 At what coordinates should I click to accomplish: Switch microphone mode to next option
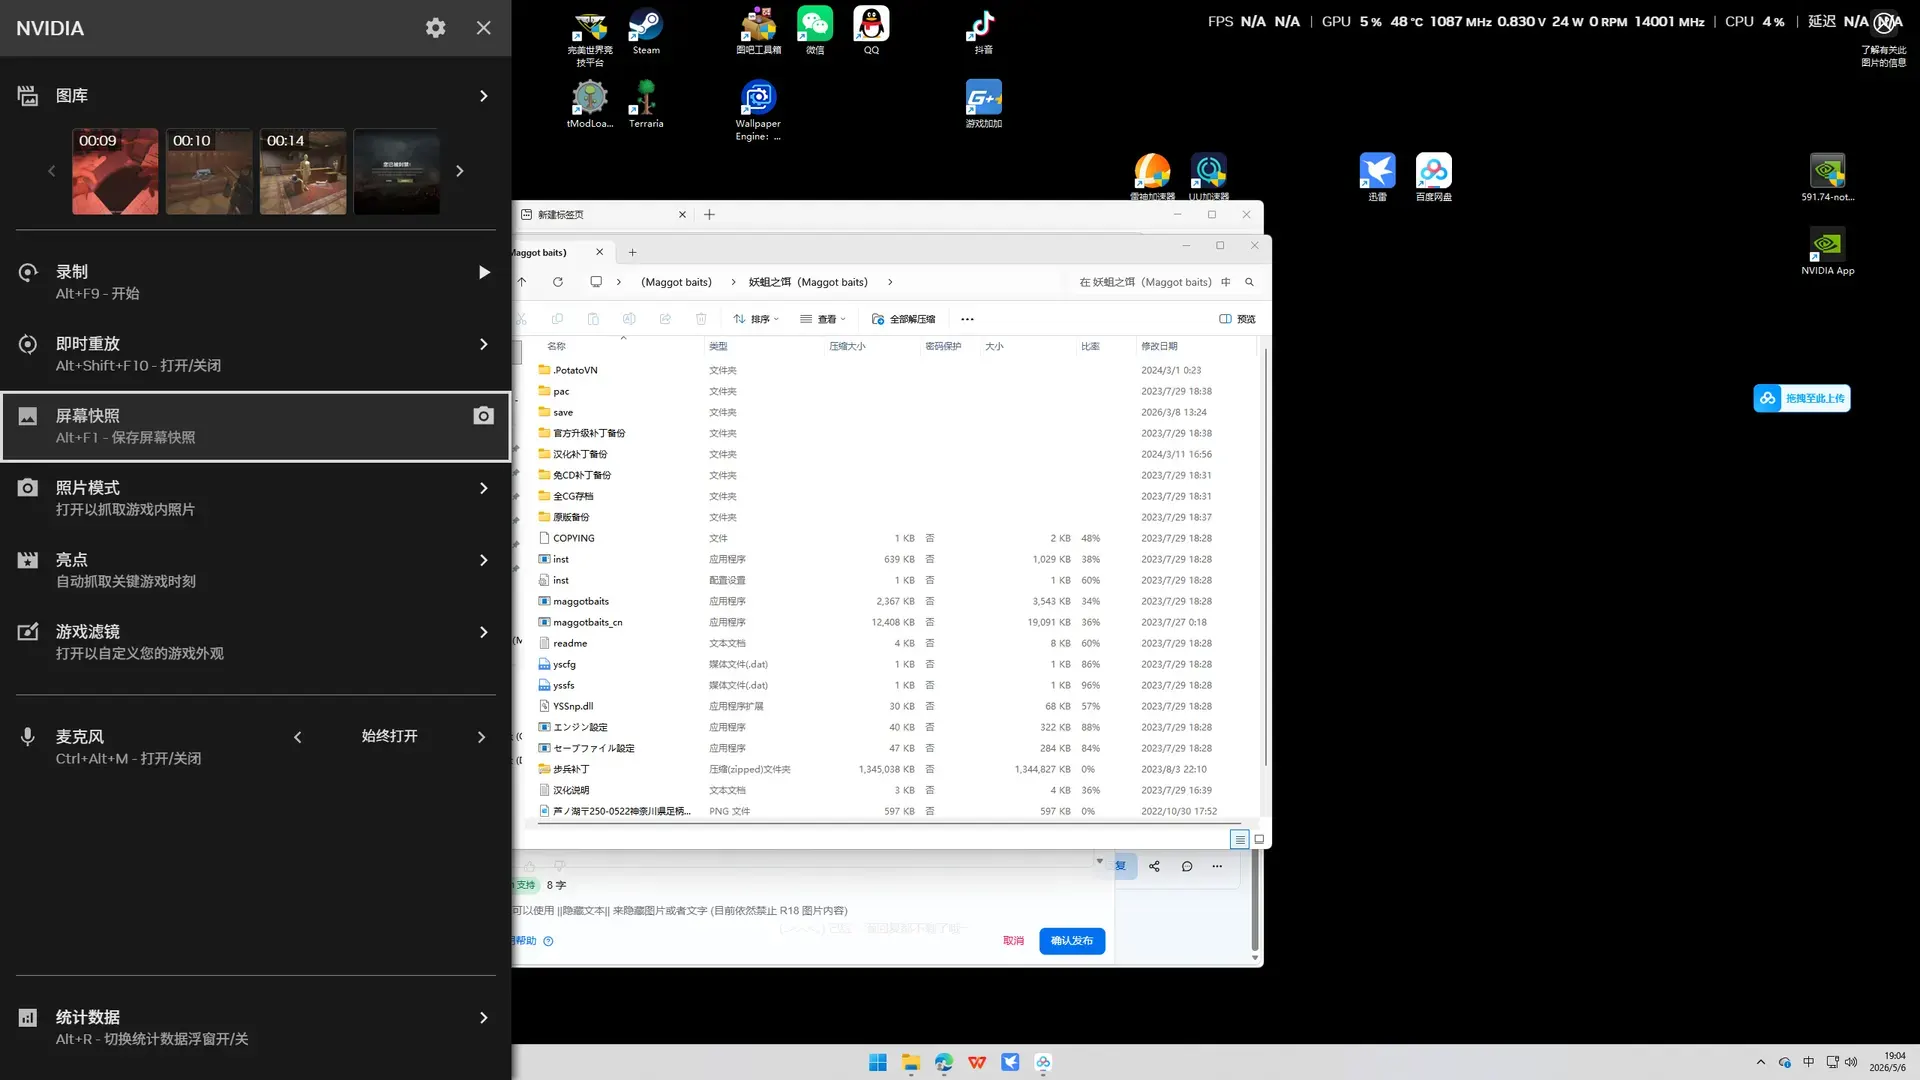[x=481, y=737]
